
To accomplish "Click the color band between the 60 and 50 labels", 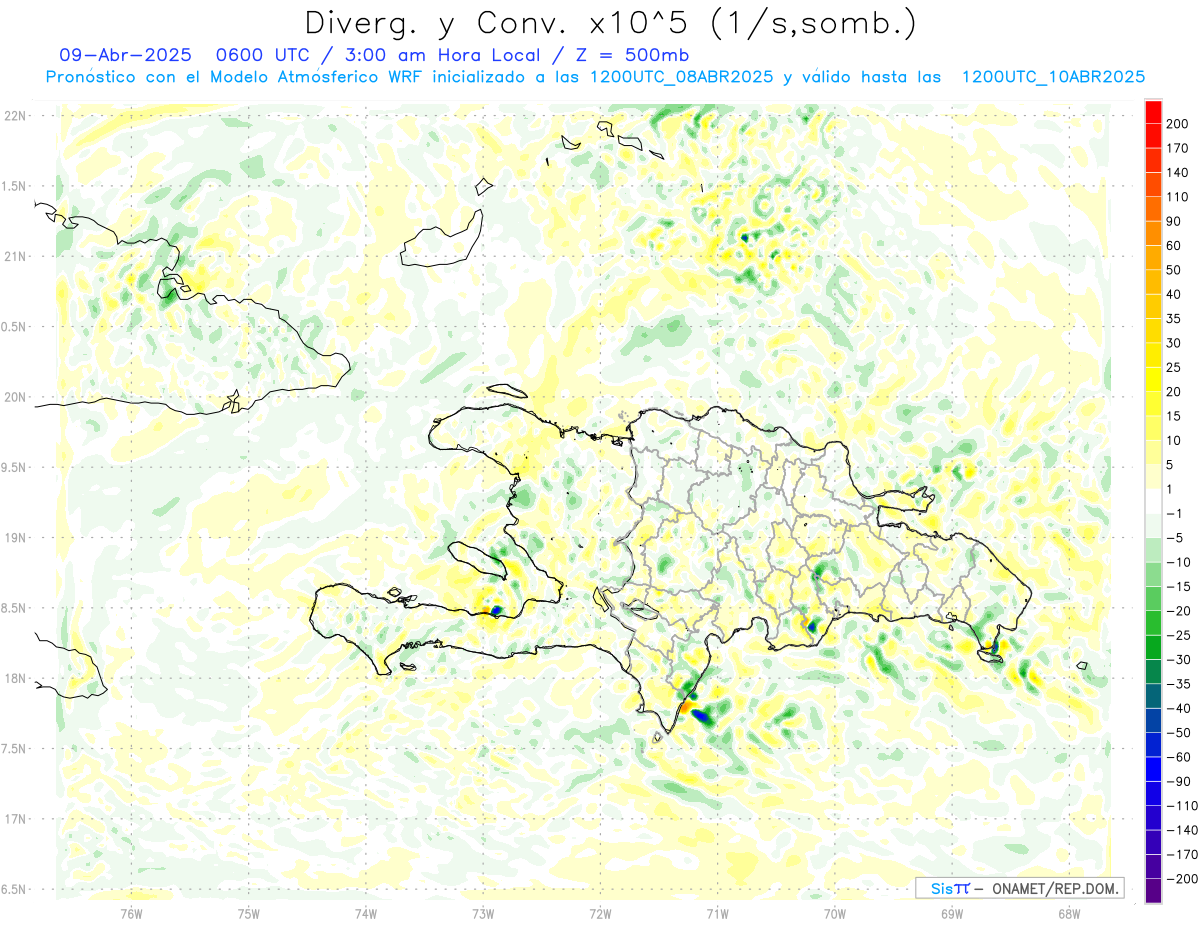I will [1153, 258].
